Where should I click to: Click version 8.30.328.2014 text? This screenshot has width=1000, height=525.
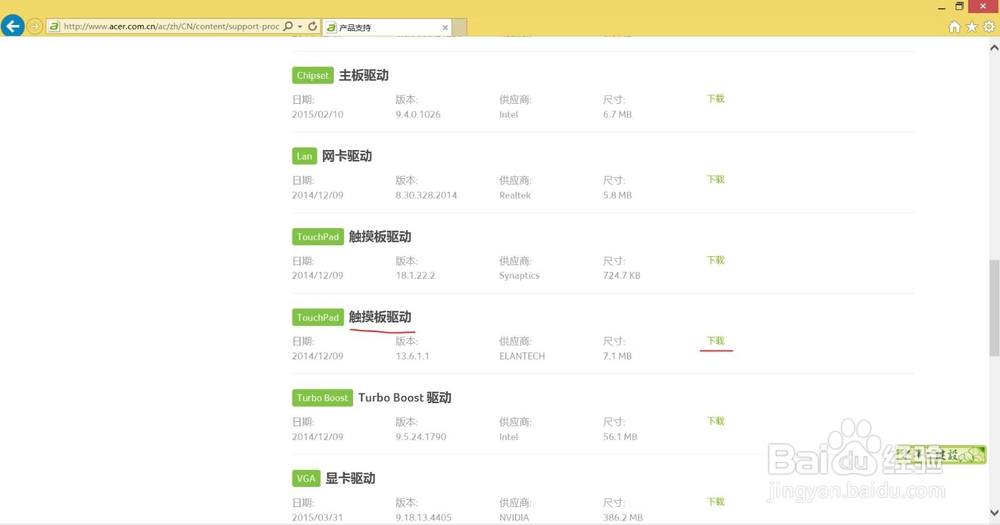pyautogui.click(x=426, y=195)
